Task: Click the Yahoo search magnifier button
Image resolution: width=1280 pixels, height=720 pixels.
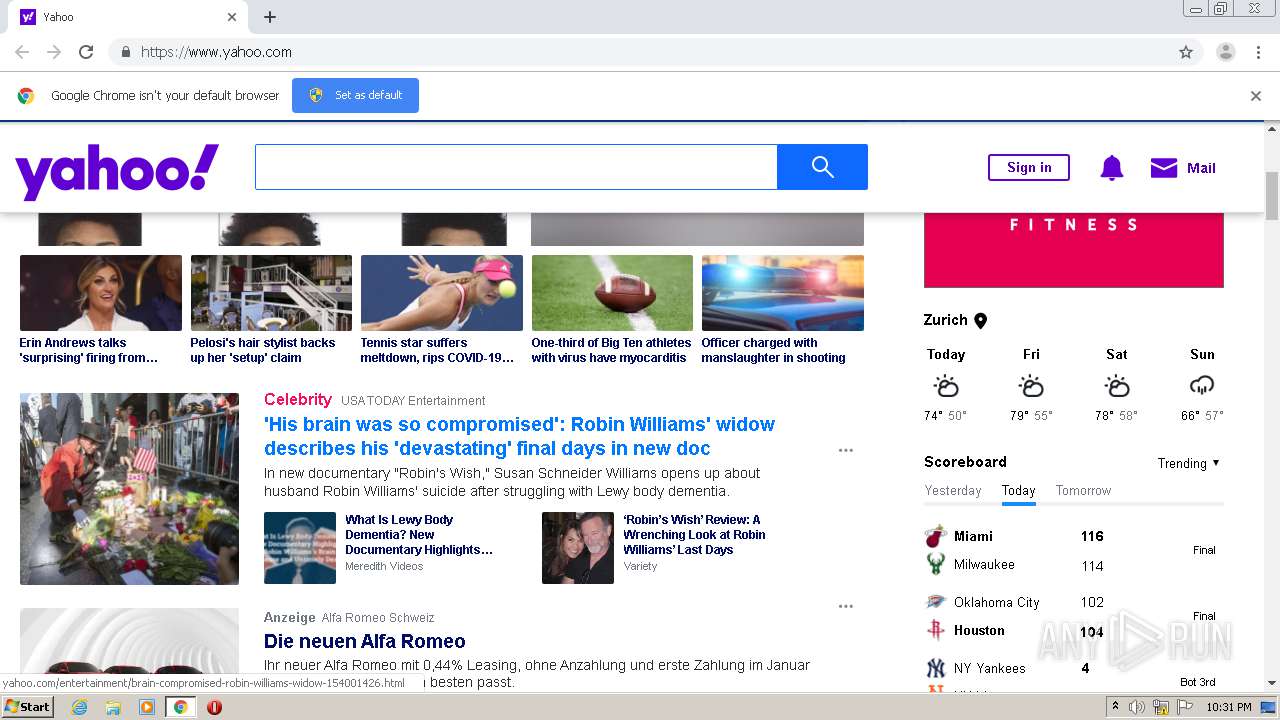Action: pos(822,167)
